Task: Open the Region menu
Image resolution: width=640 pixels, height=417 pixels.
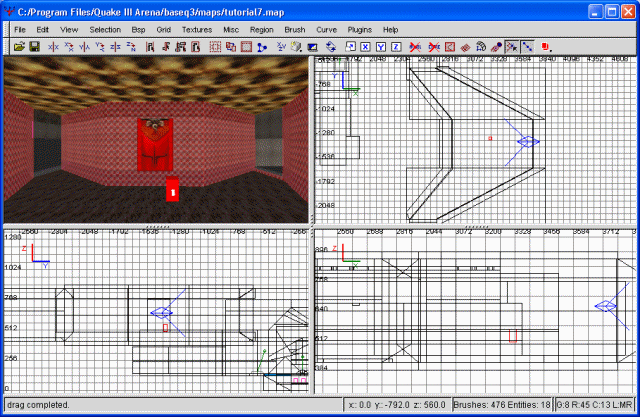Action: pyautogui.click(x=262, y=30)
